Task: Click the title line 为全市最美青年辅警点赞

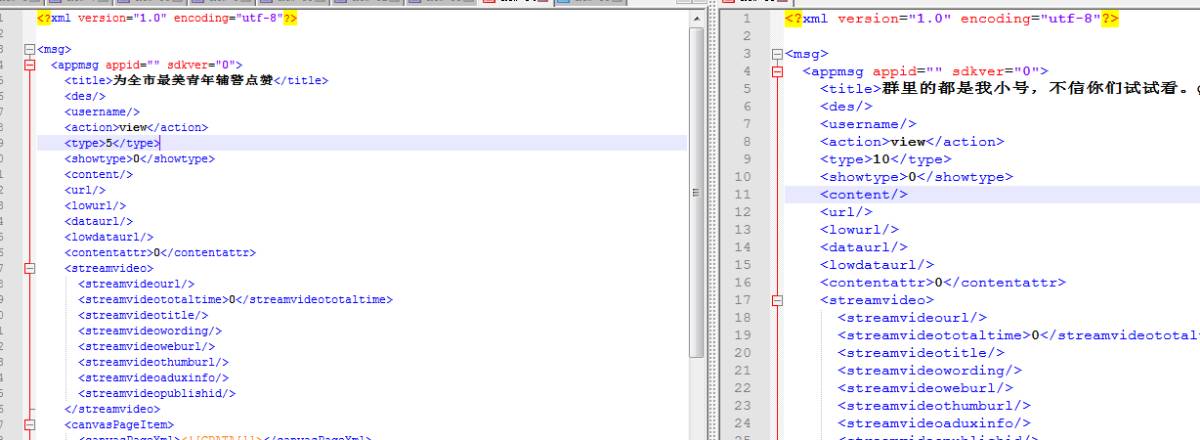Action: pyautogui.click(x=197, y=81)
